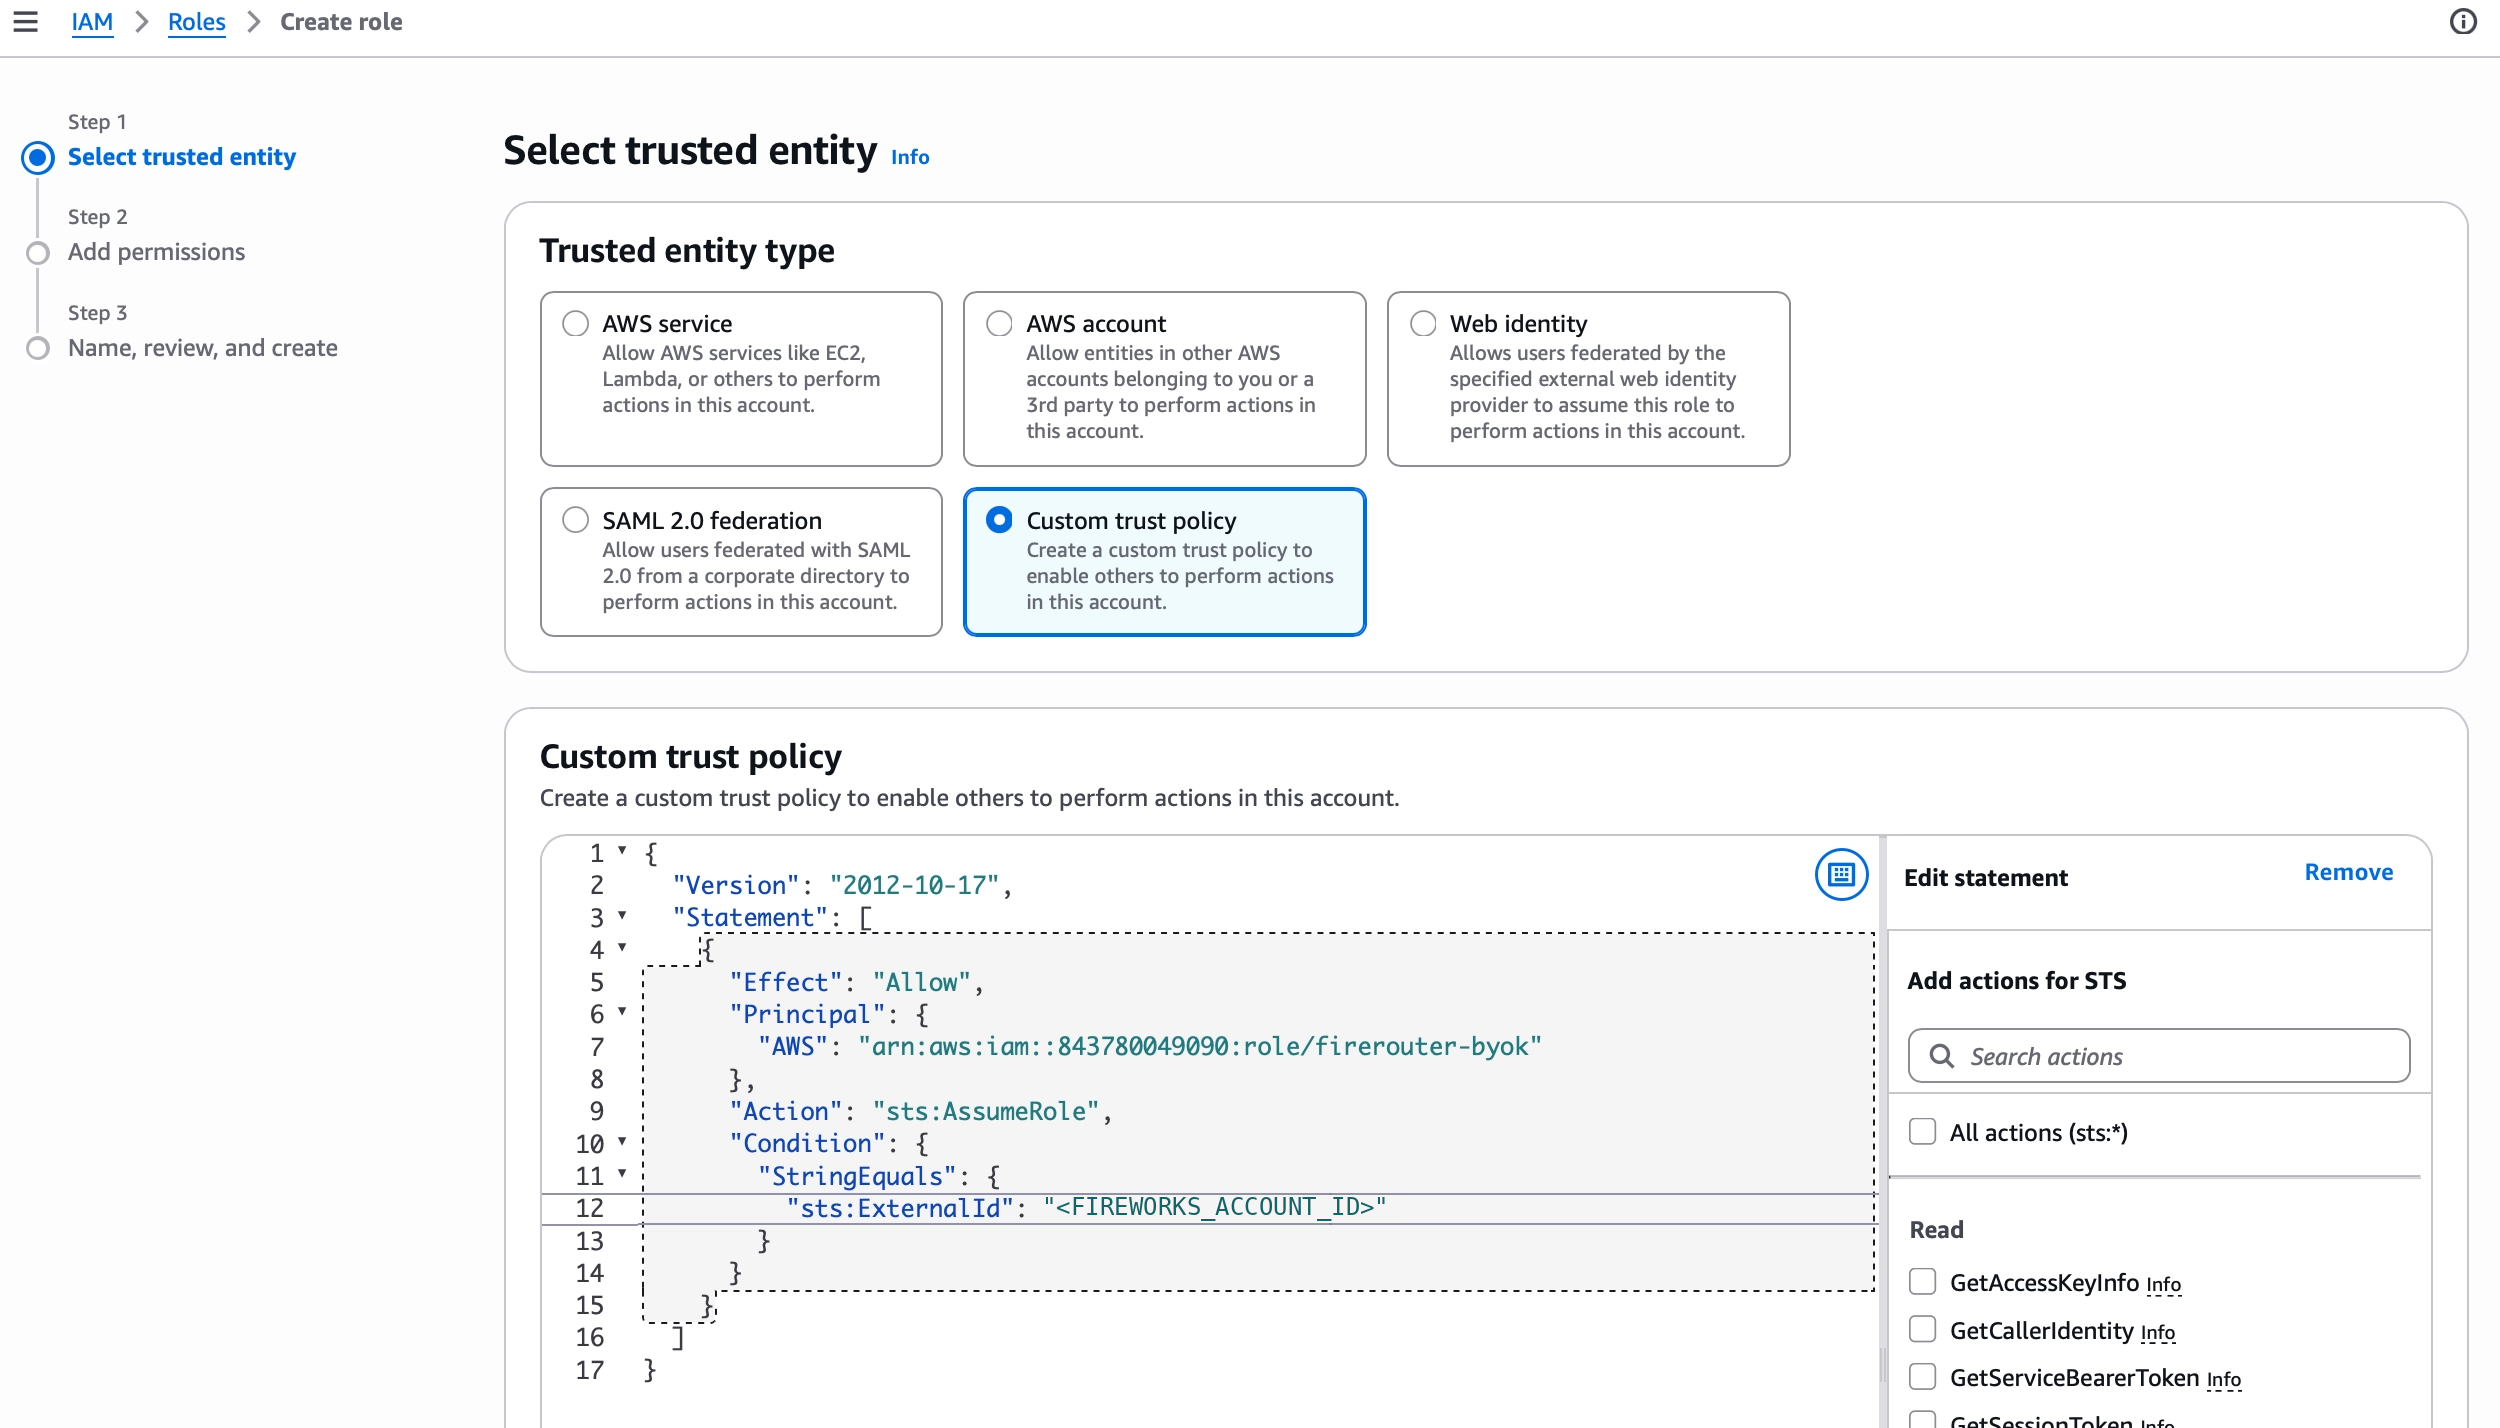Check the GetCallerIdentity action

click(x=1922, y=1330)
